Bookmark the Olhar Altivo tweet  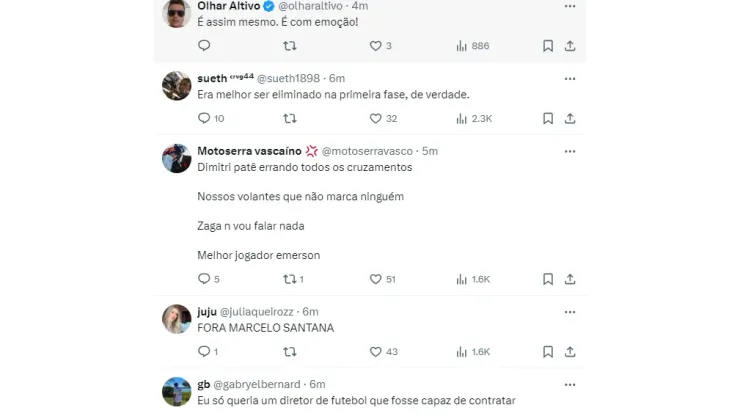(547, 46)
